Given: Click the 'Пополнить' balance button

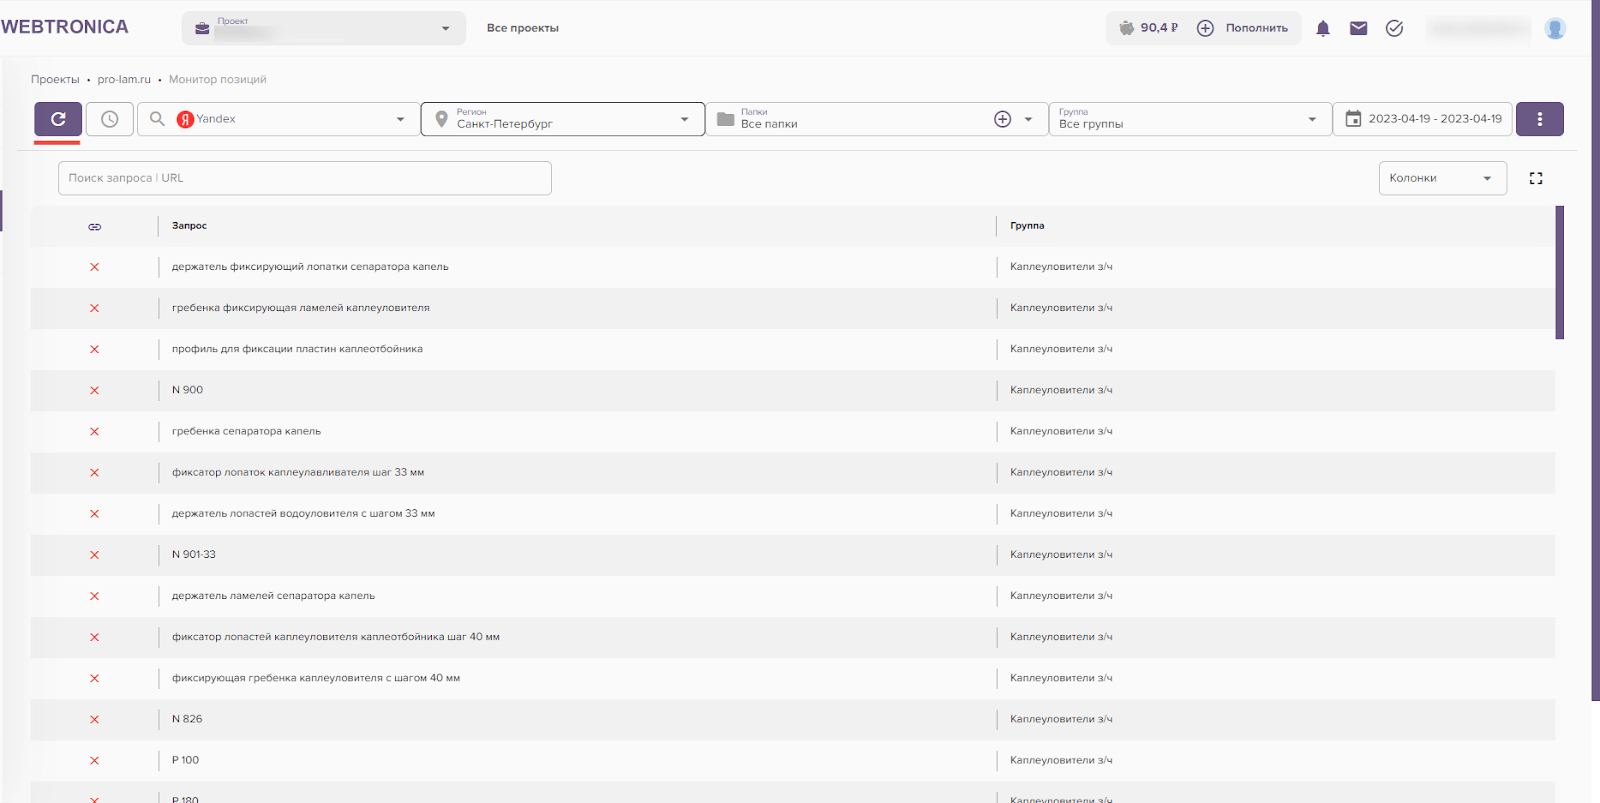Looking at the screenshot, I should click(x=1244, y=28).
